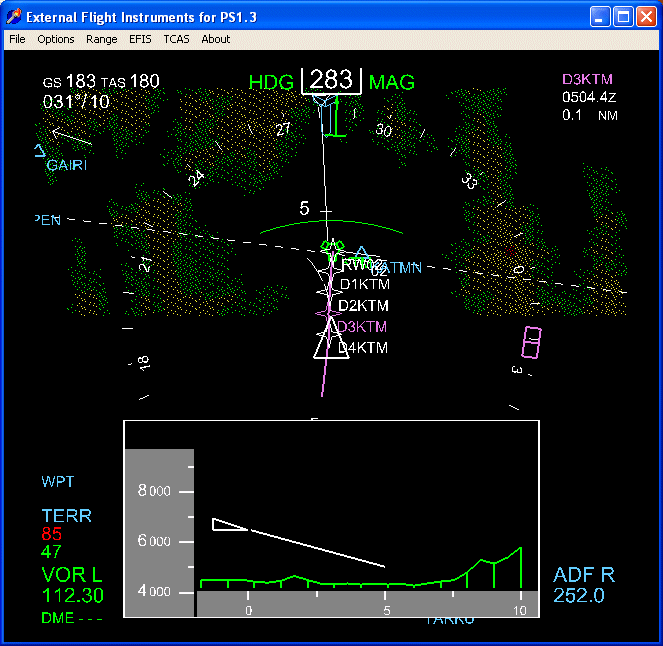This screenshot has width=663, height=646.
Task: Open the Options menu
Action: point(56,39)
